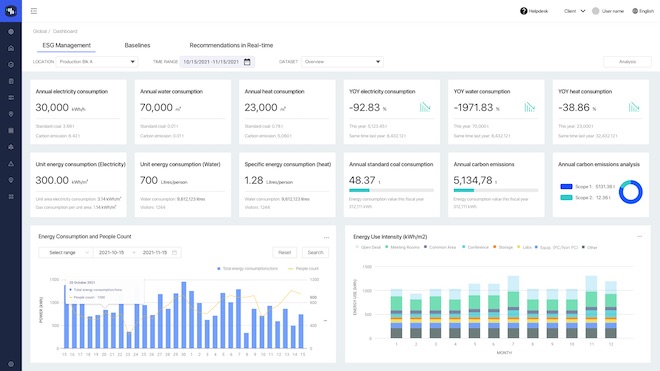Viewport: 660px width, 371px height.
Task: Open the Location dropdown showing Production Blk A
Action: (x=97, y=62)
